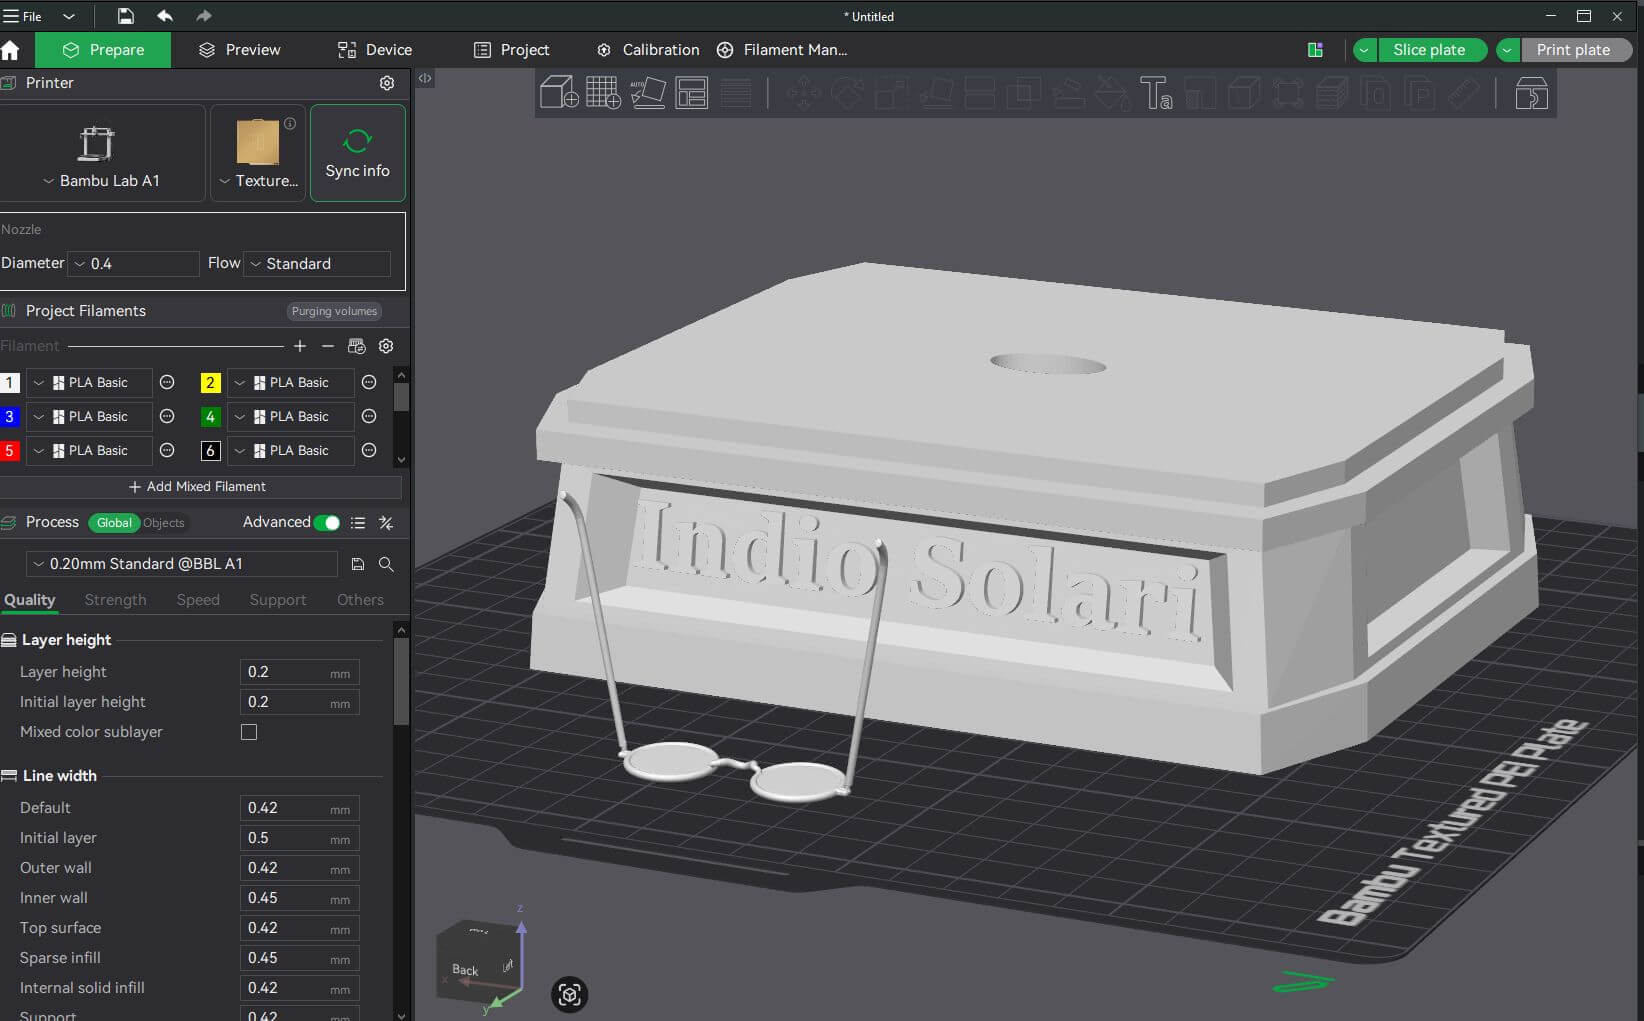This screenshot has width=1644, height=1021.
Task: Click the red filament 5 color swatch
Action: pos(9,451)
